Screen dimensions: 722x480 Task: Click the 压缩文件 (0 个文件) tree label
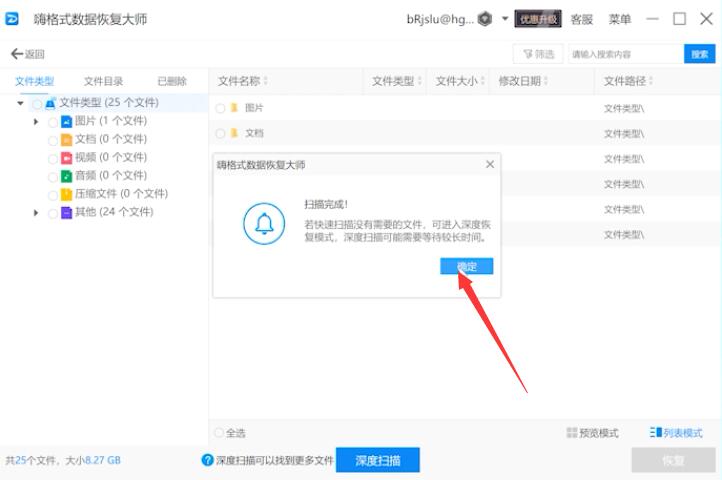click(x=122, y=194)
